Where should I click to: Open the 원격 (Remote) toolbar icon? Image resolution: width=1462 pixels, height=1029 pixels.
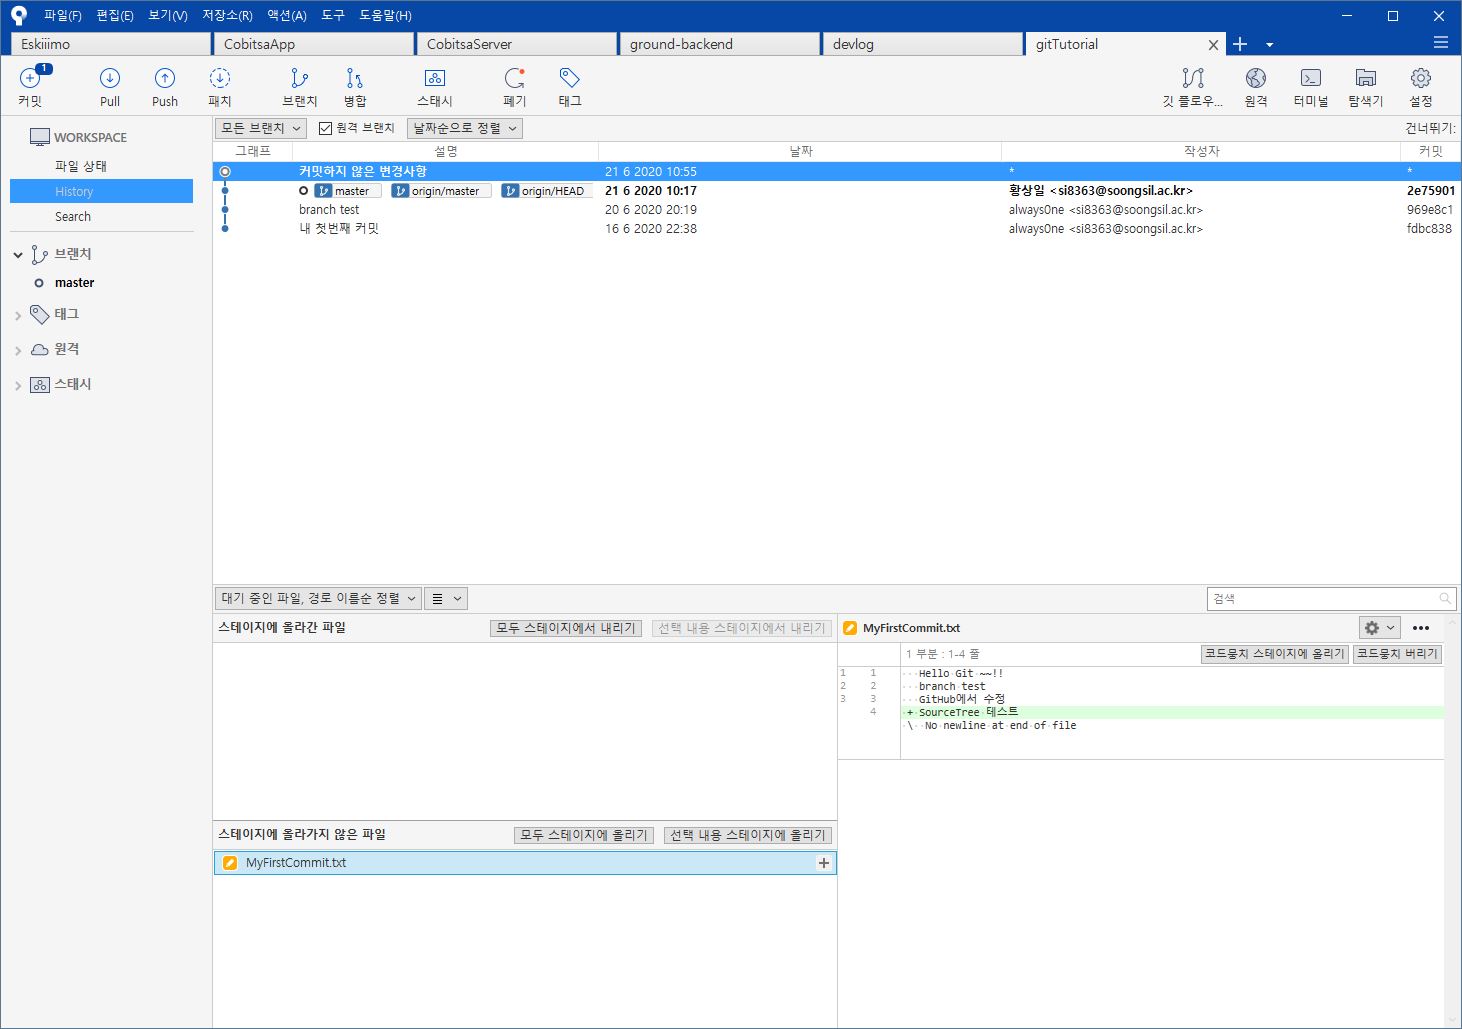coord(1256,86)
